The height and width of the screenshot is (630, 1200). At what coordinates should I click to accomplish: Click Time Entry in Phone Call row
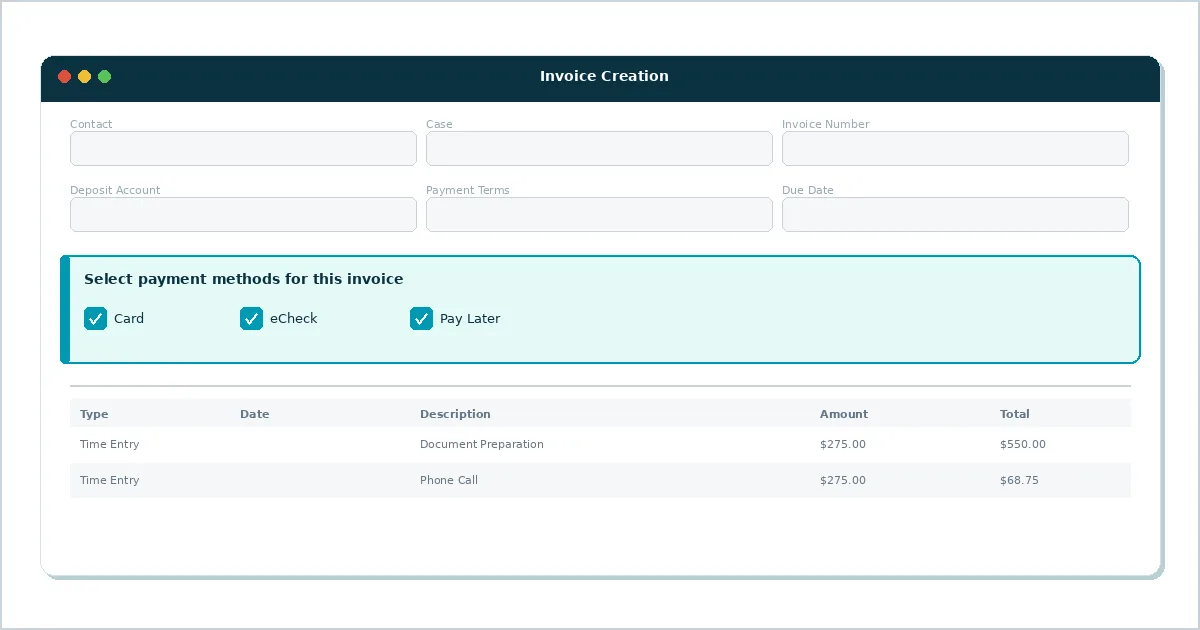point(110,481)
